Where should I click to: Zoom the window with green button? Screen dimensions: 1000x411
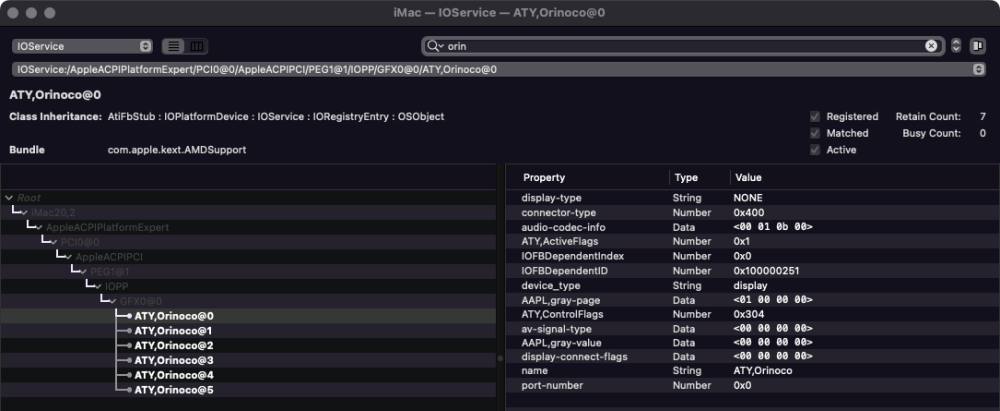[x=50, y=13]
